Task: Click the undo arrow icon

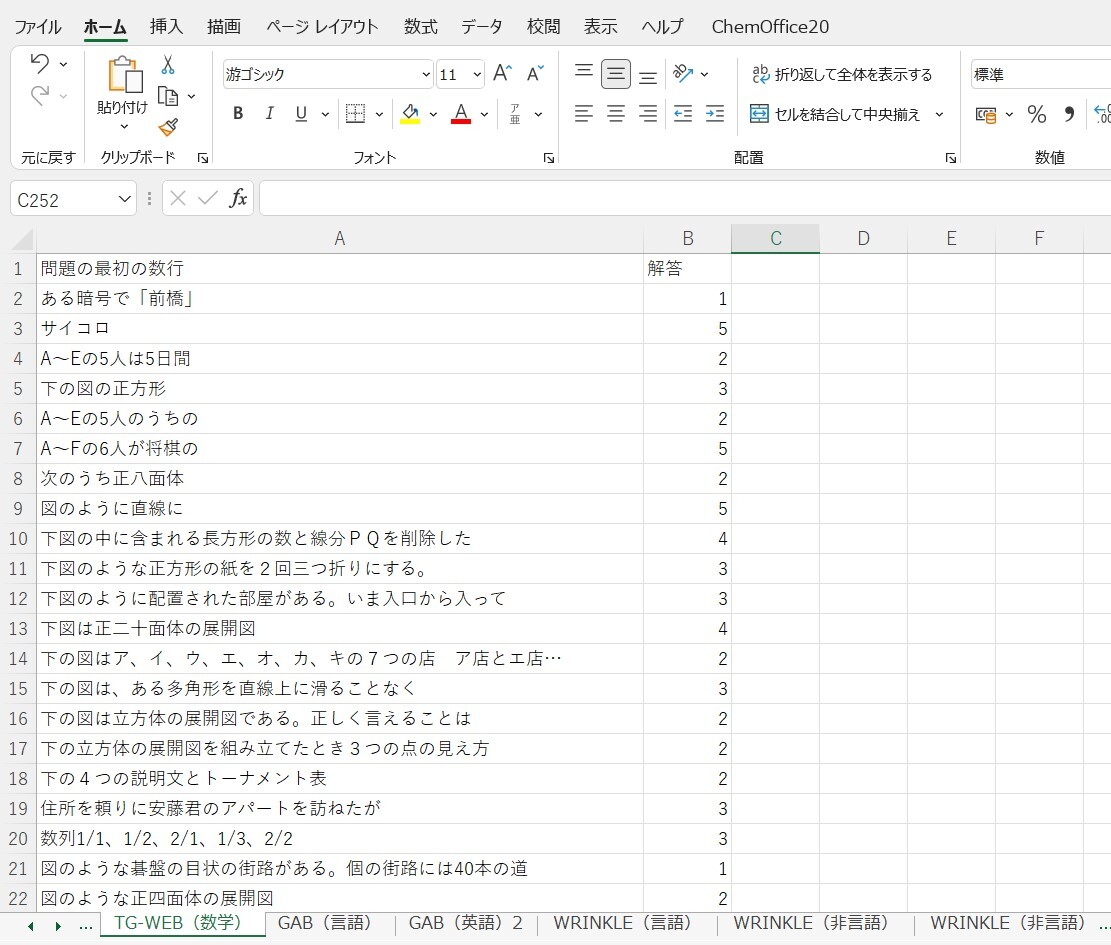Action: point(40,64)
